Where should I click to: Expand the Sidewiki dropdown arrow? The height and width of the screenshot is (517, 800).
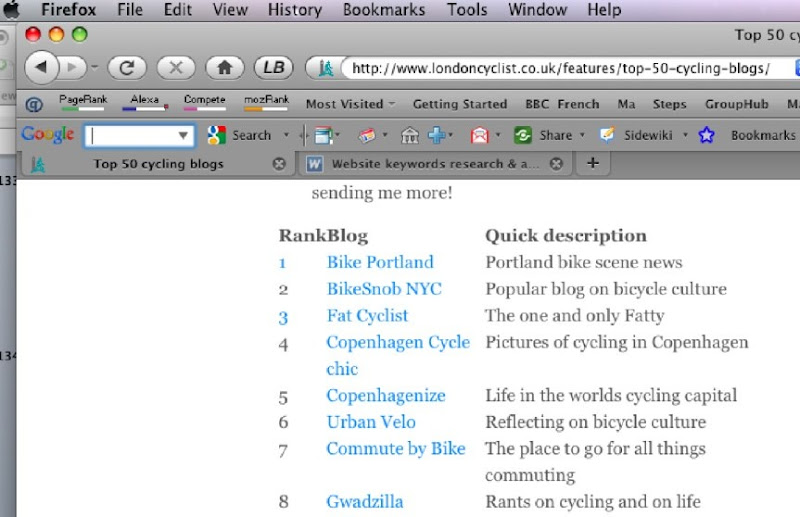coord(685,135)
